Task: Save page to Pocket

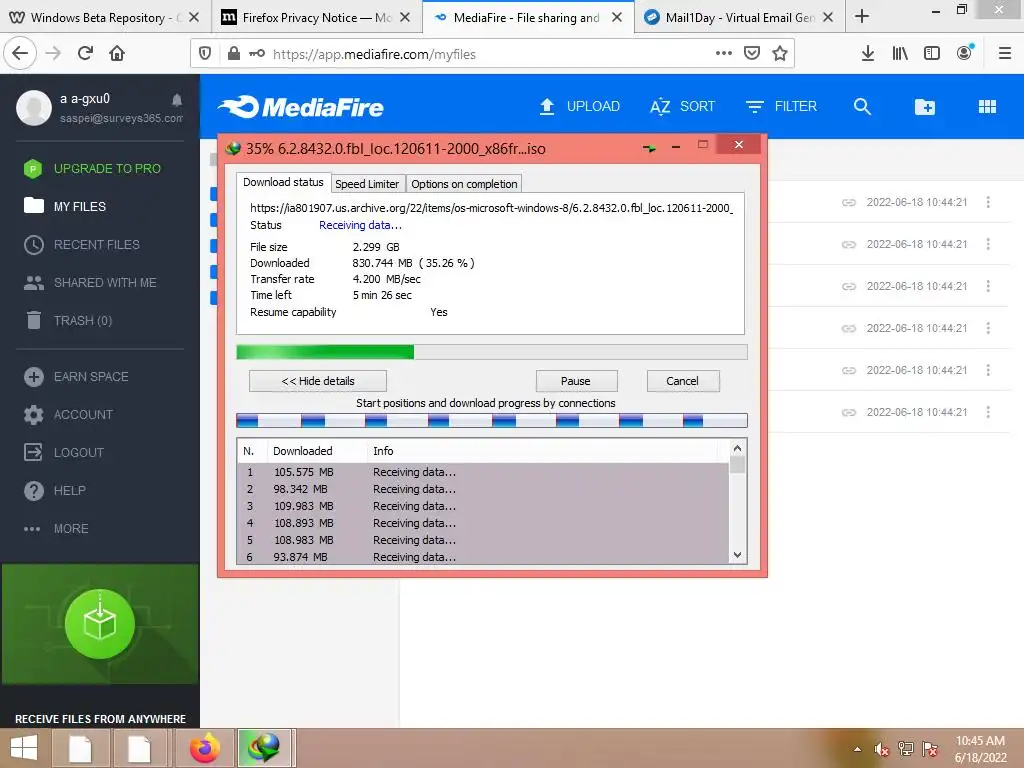Action: tap(752, 53)
